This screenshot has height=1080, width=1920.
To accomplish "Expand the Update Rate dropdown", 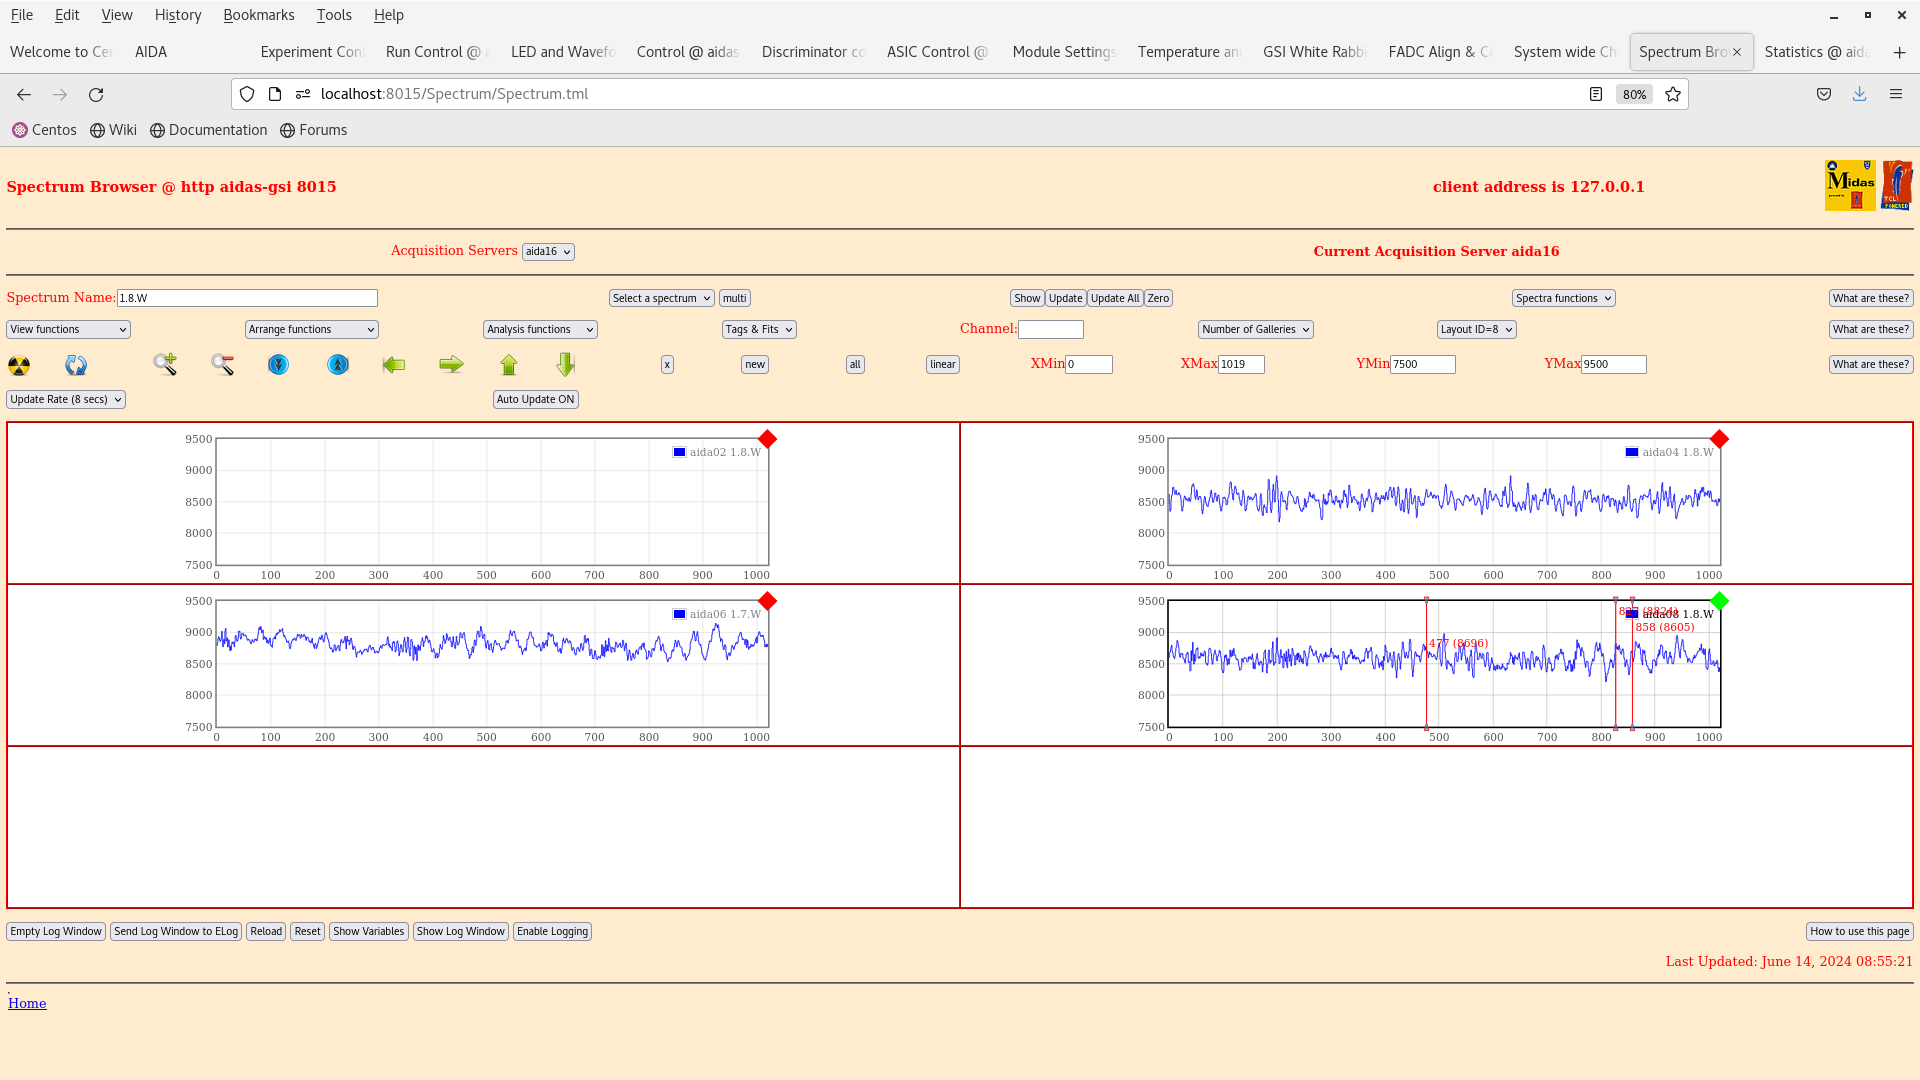I will coord(66,399).
